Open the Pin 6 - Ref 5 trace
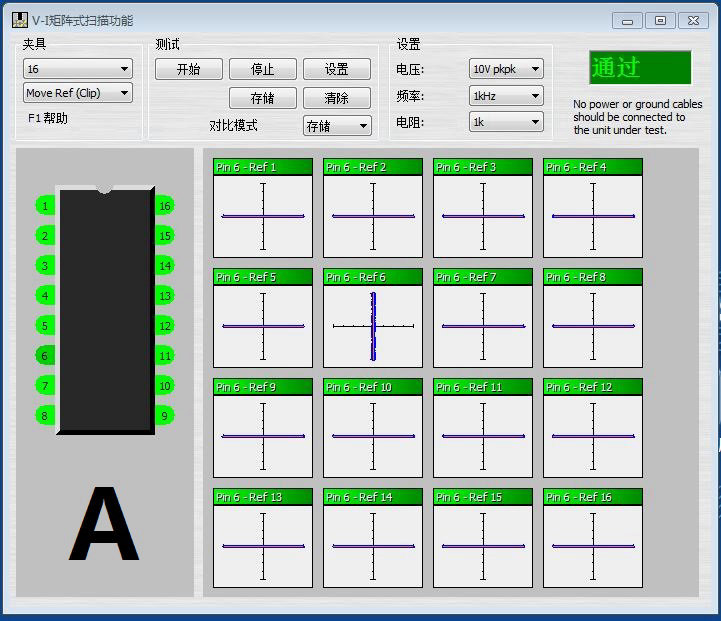 tap(263, 318)
